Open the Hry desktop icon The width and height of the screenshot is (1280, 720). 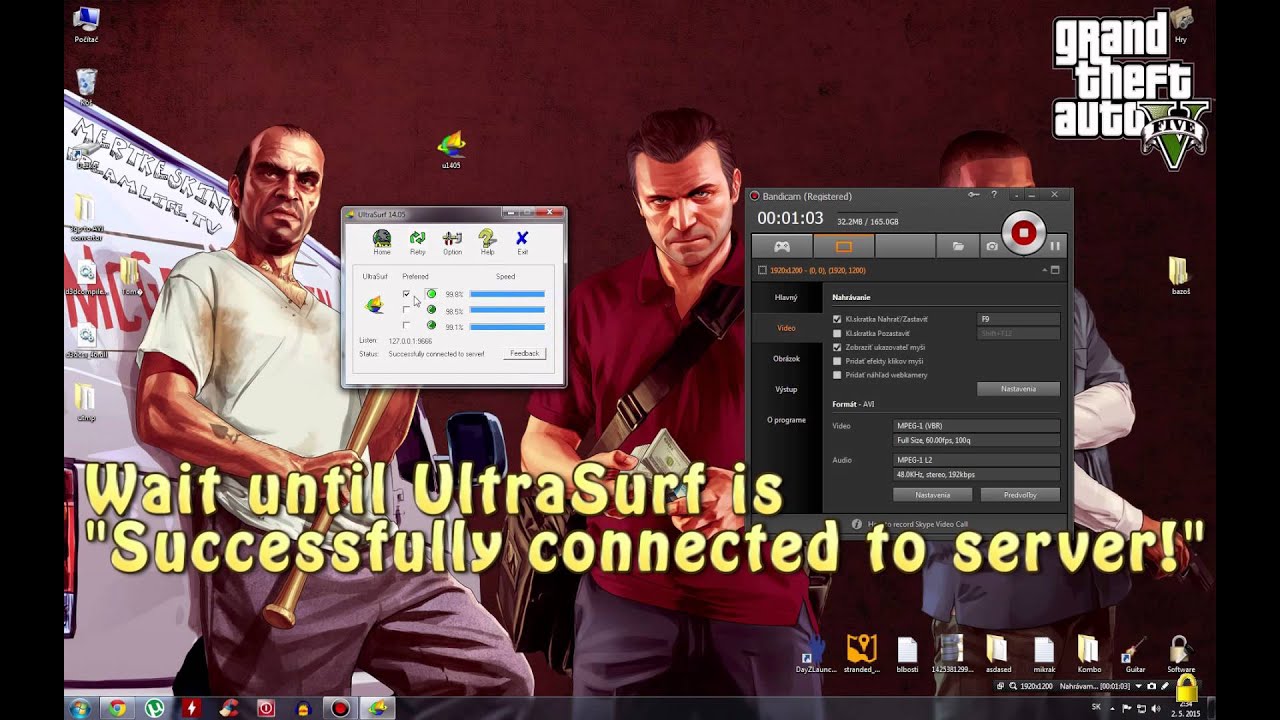point(1181,25)
